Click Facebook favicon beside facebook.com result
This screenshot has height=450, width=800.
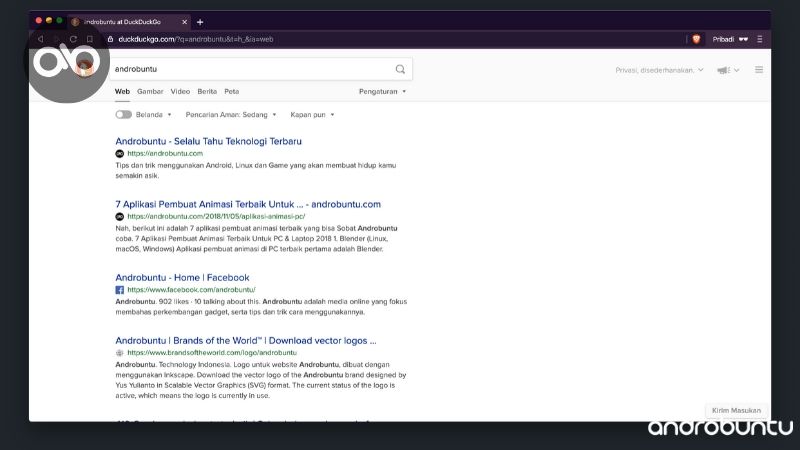click(119, 290)
